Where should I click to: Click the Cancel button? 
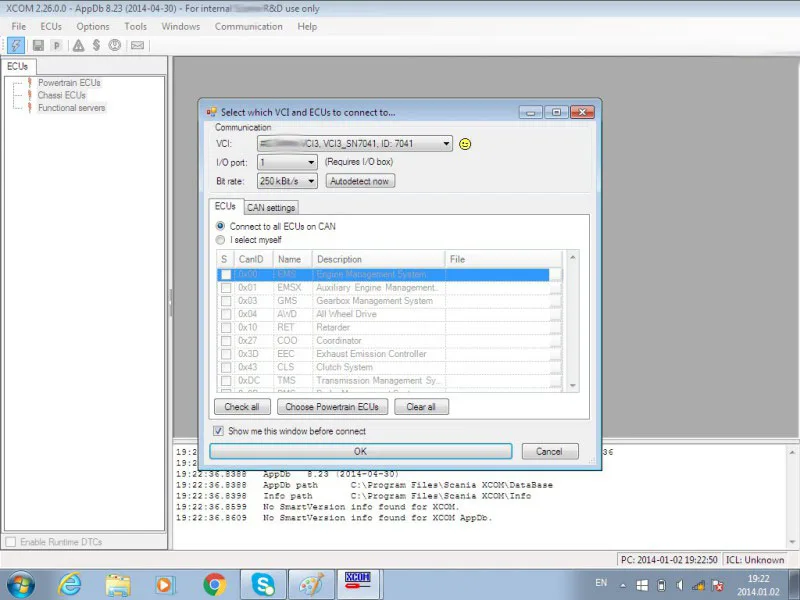549,452
